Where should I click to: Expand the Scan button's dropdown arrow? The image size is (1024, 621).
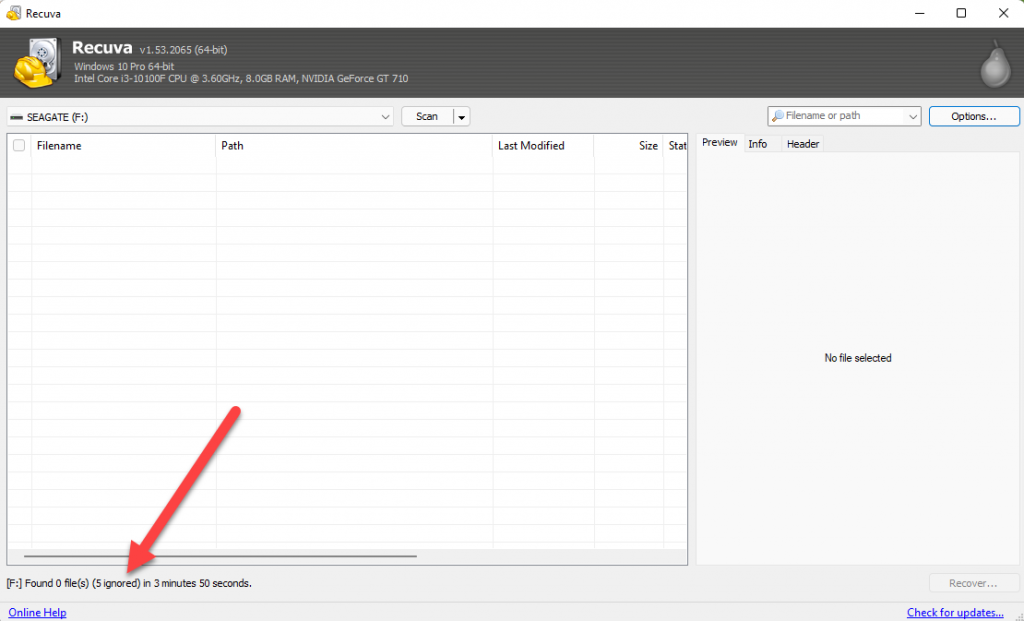461,116
